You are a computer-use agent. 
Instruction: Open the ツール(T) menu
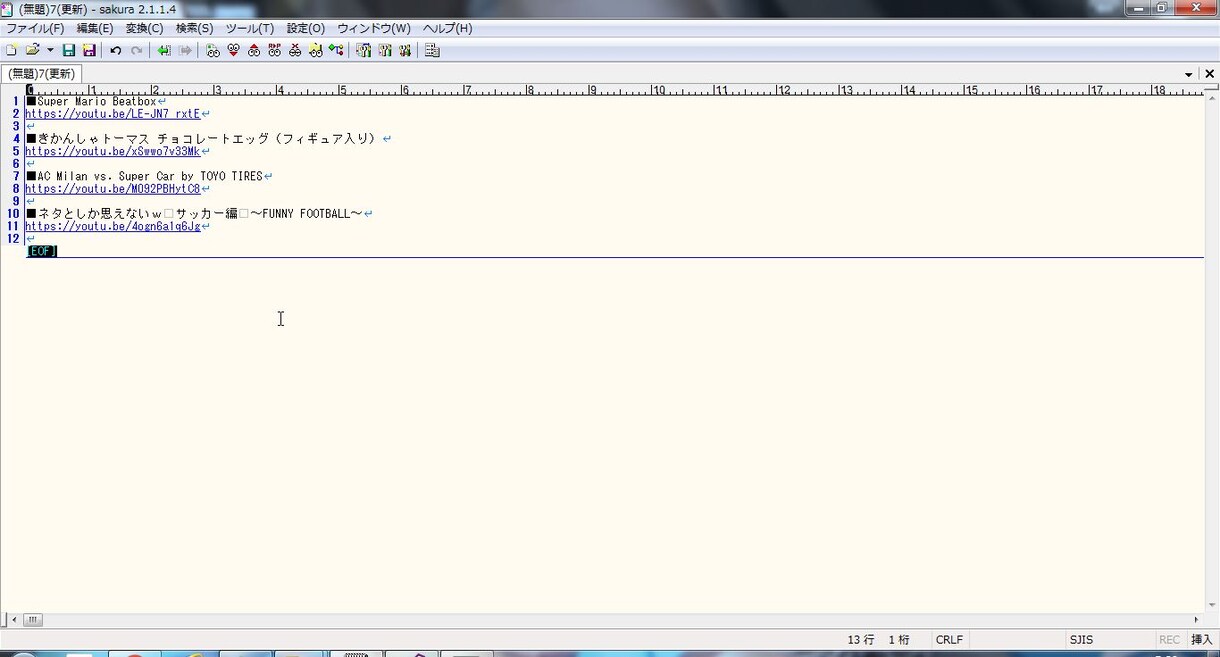pos(250,28)
